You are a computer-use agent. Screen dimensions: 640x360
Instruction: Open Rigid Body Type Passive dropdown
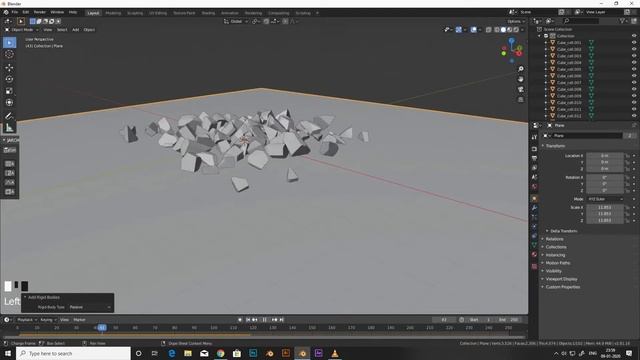[x=90, y=307]
